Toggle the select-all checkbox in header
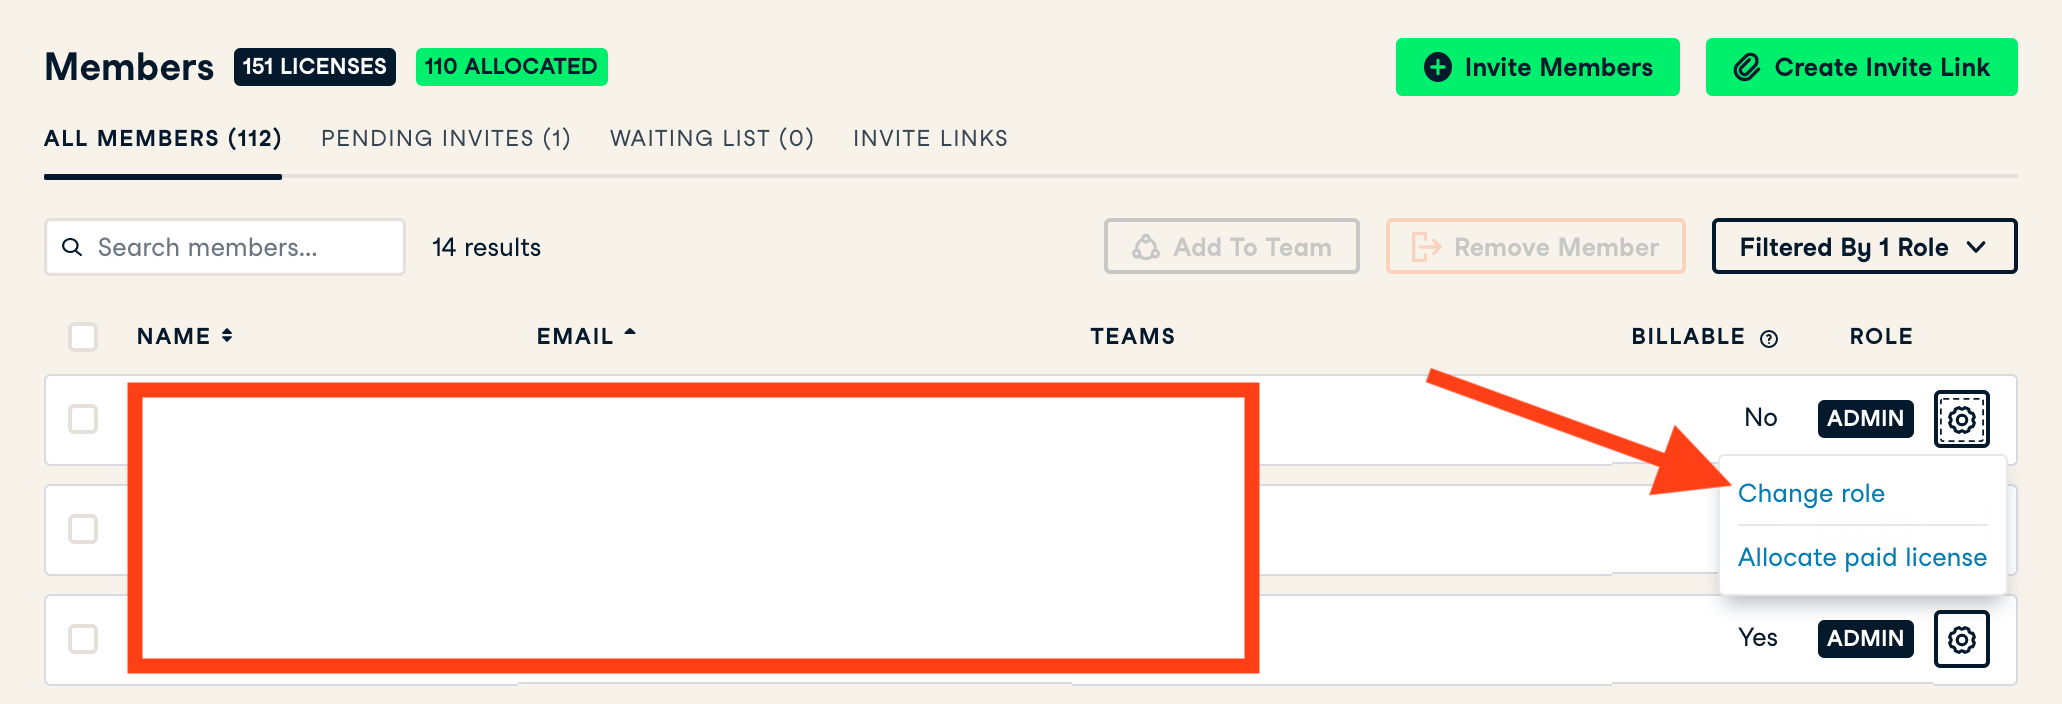2062x704 pixels. click(83, 337)
